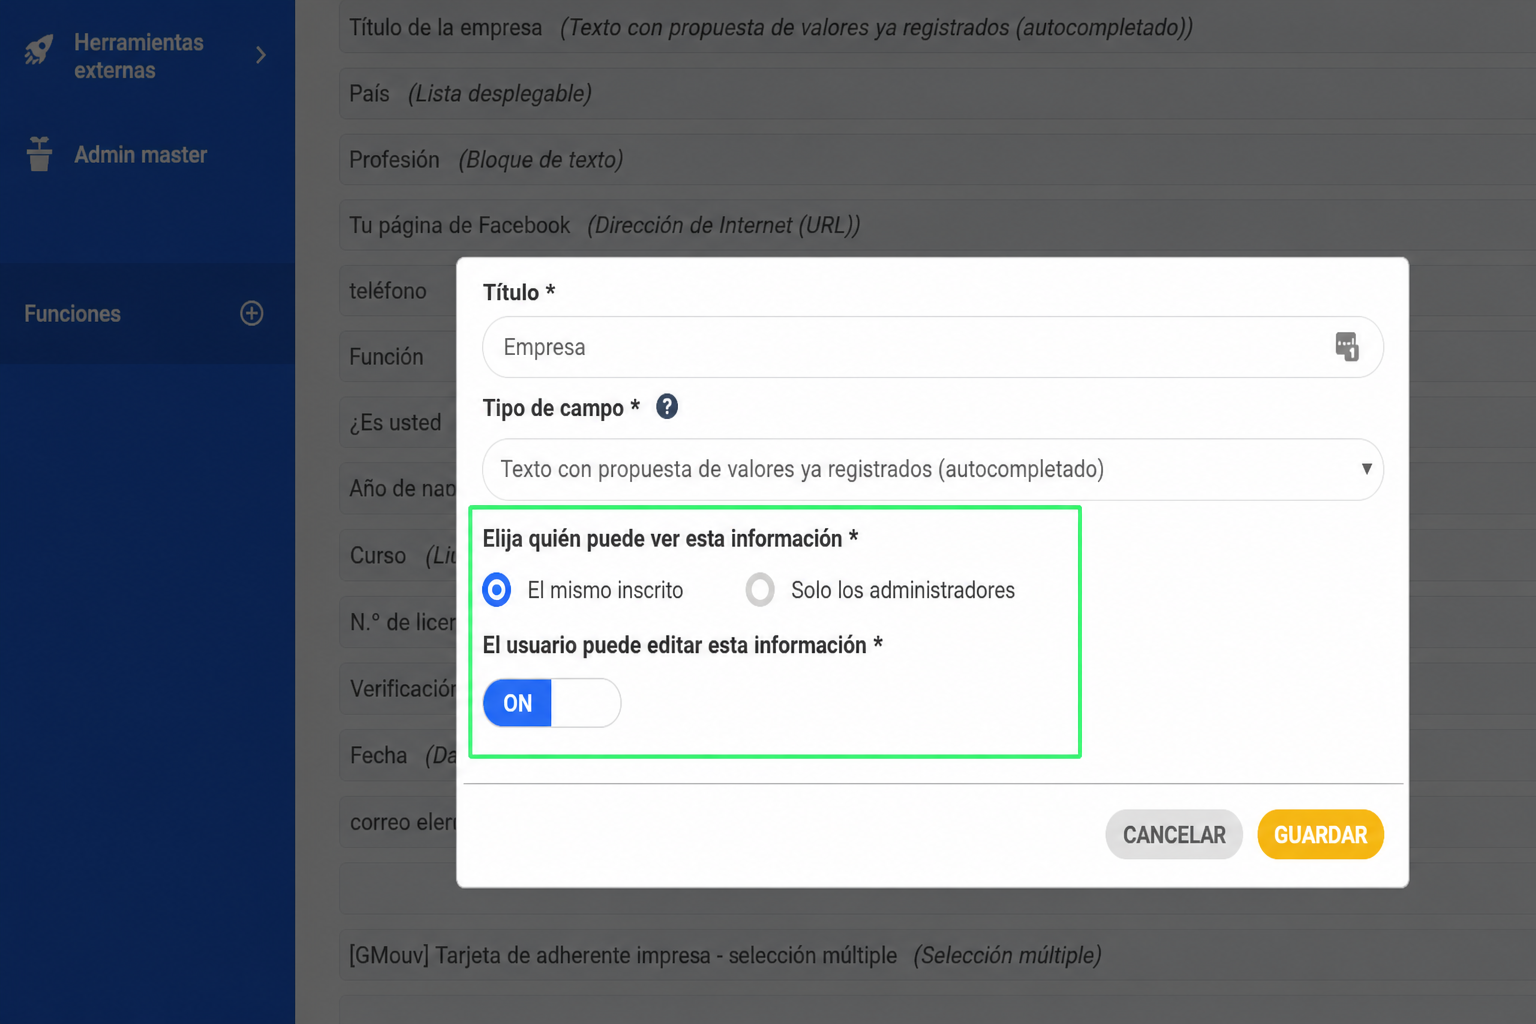The image size is (1536, 1024).
Task: Select the País field row
Action: pos(937,94)
